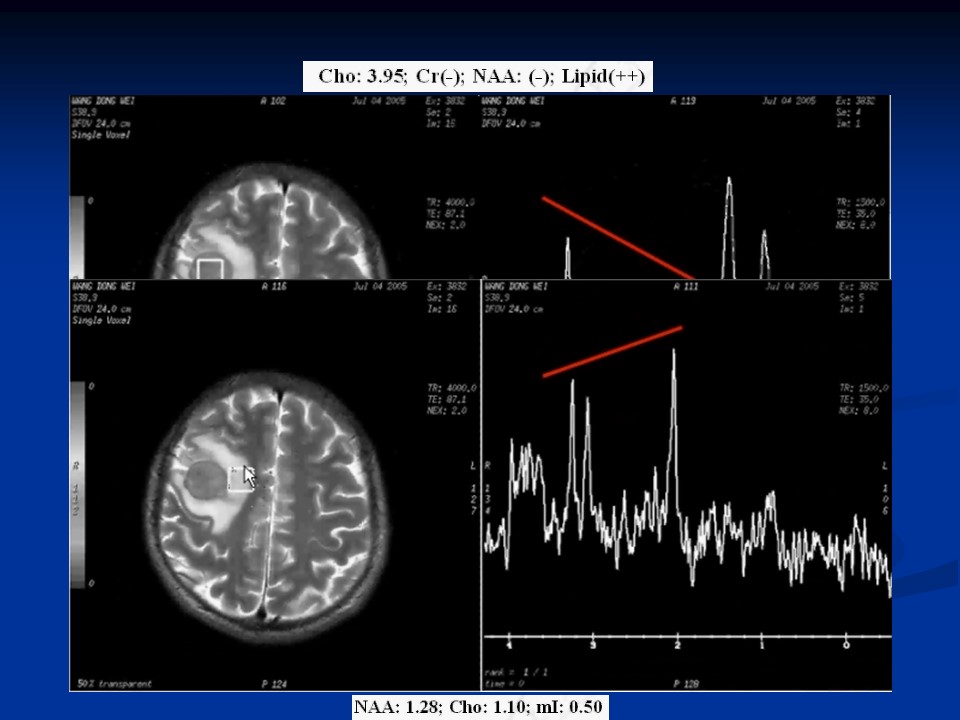Select the red line in the upper spectrum panel
This screenshot has width=960, height=720.
pos(618,238)
